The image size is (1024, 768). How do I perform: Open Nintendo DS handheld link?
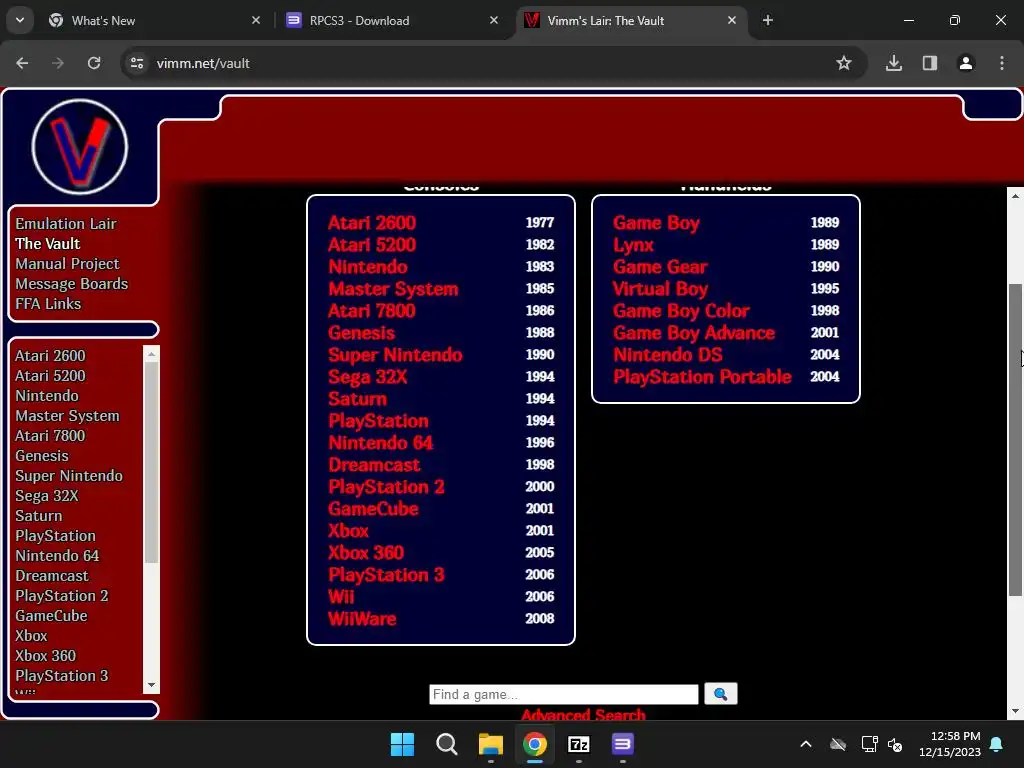click(x=667, y=355)
